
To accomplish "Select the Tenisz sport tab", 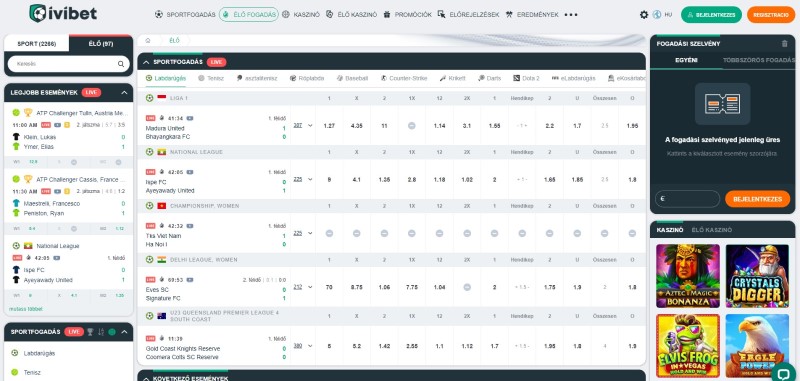I will (x=211, y=78).
